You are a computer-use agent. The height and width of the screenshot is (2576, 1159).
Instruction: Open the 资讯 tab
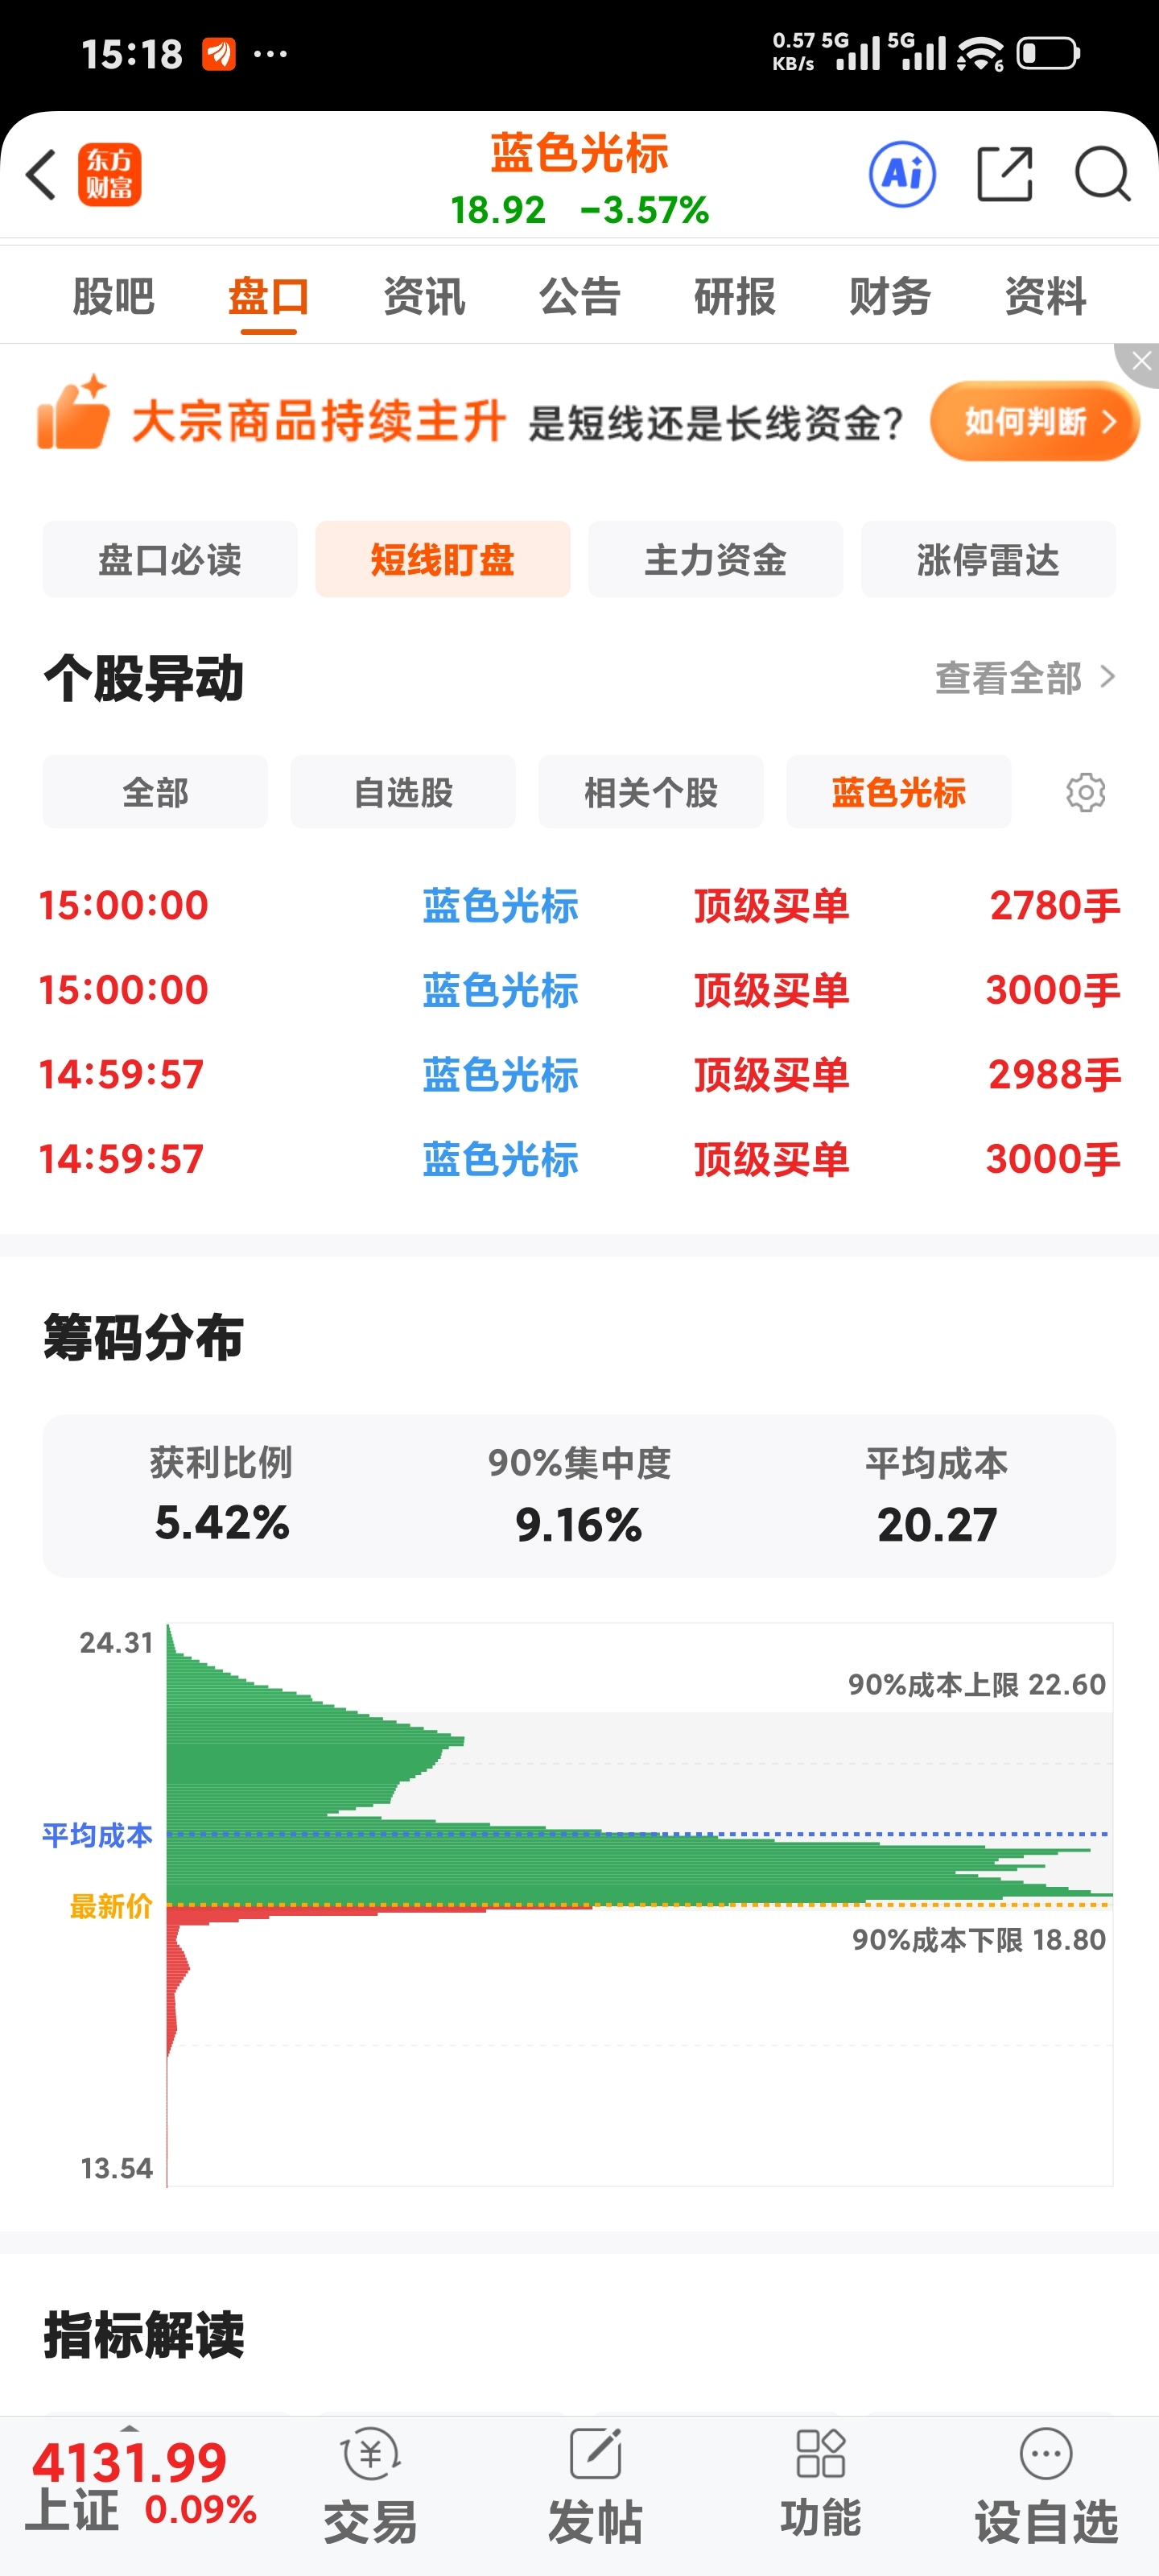pos(424,296)
